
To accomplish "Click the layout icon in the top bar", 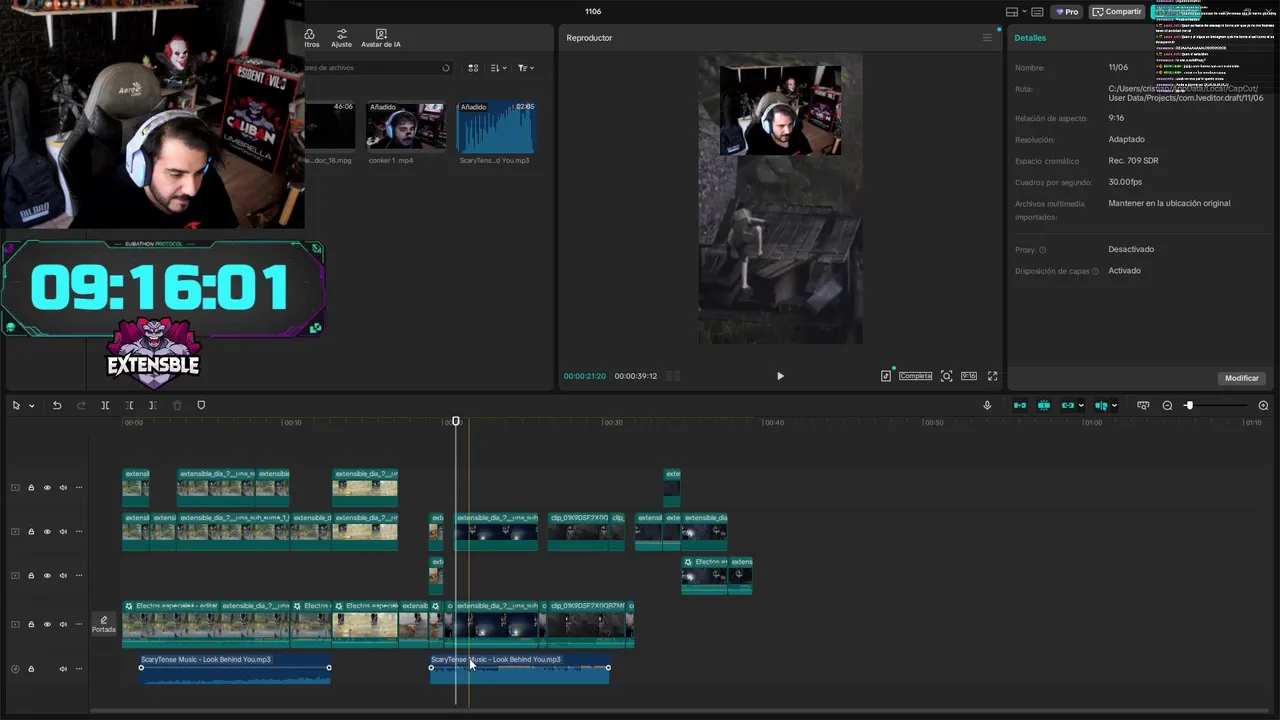I will 1011,12.
